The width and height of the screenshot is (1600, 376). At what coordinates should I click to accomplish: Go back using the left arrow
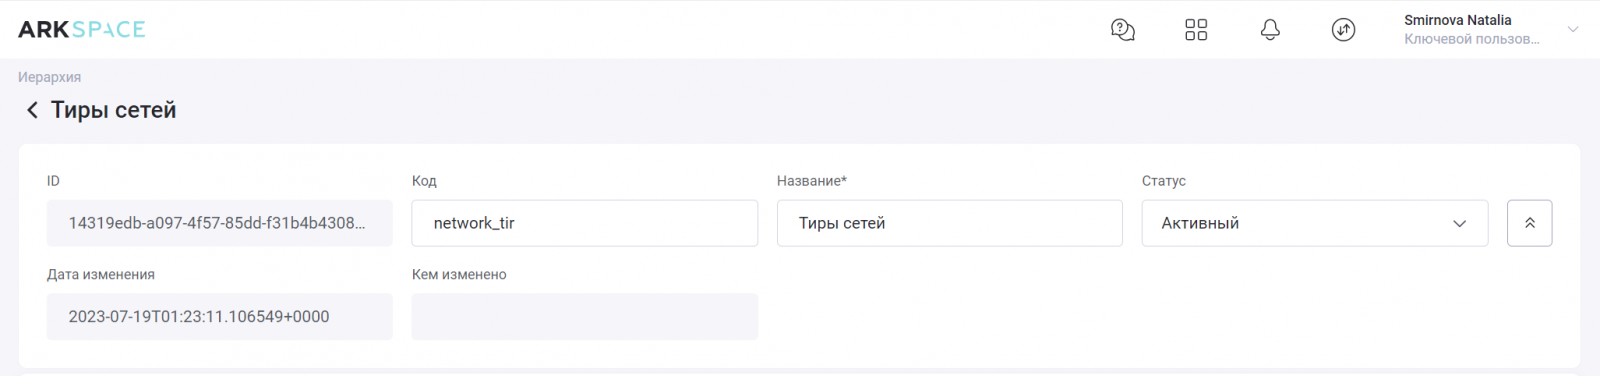pos(32,110)
